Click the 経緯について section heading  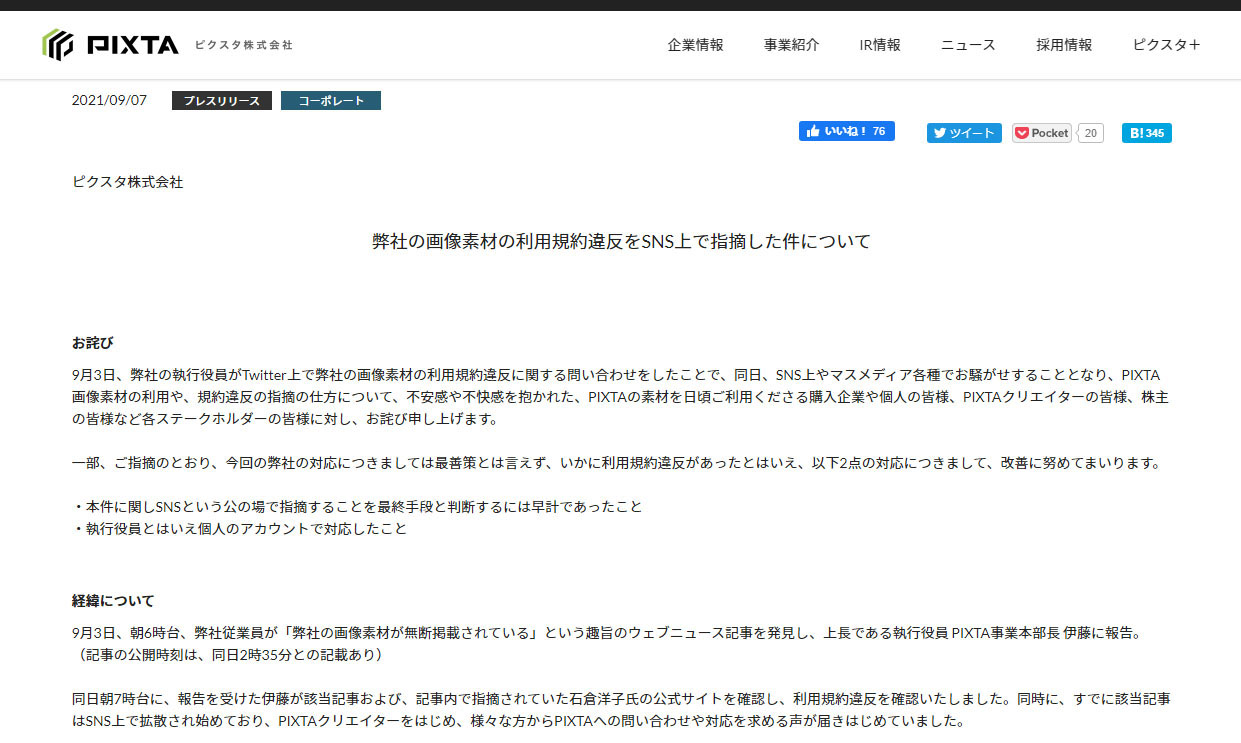[x=113, y=601]
